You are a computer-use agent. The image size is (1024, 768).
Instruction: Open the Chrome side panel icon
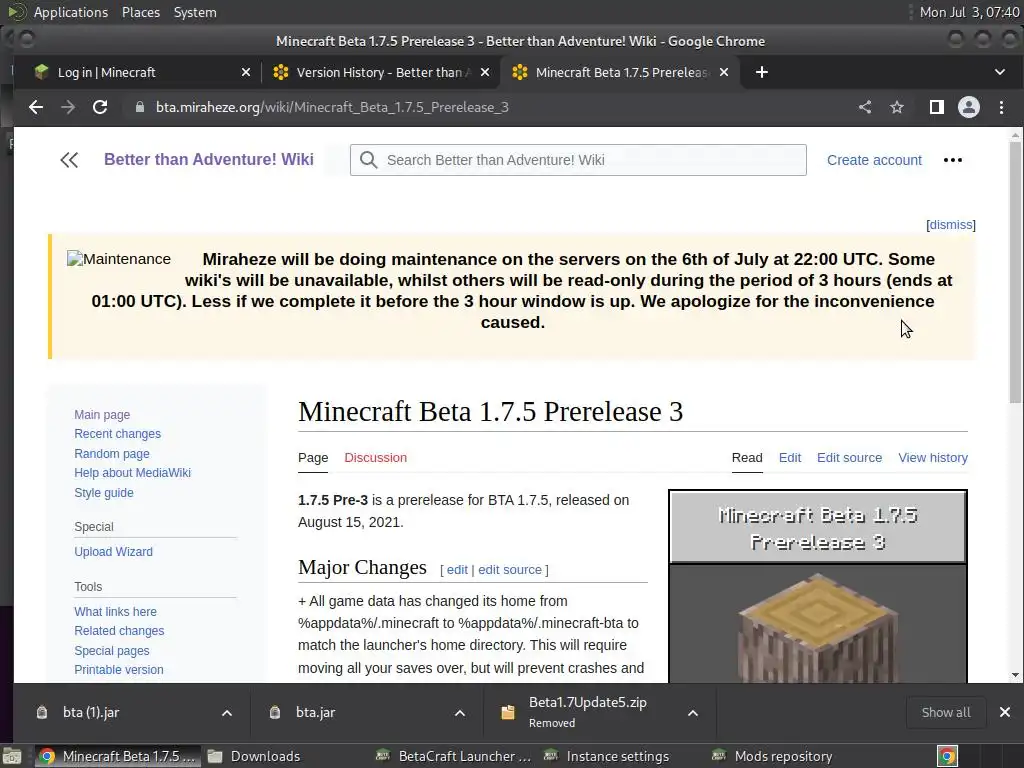click(936, 107)
